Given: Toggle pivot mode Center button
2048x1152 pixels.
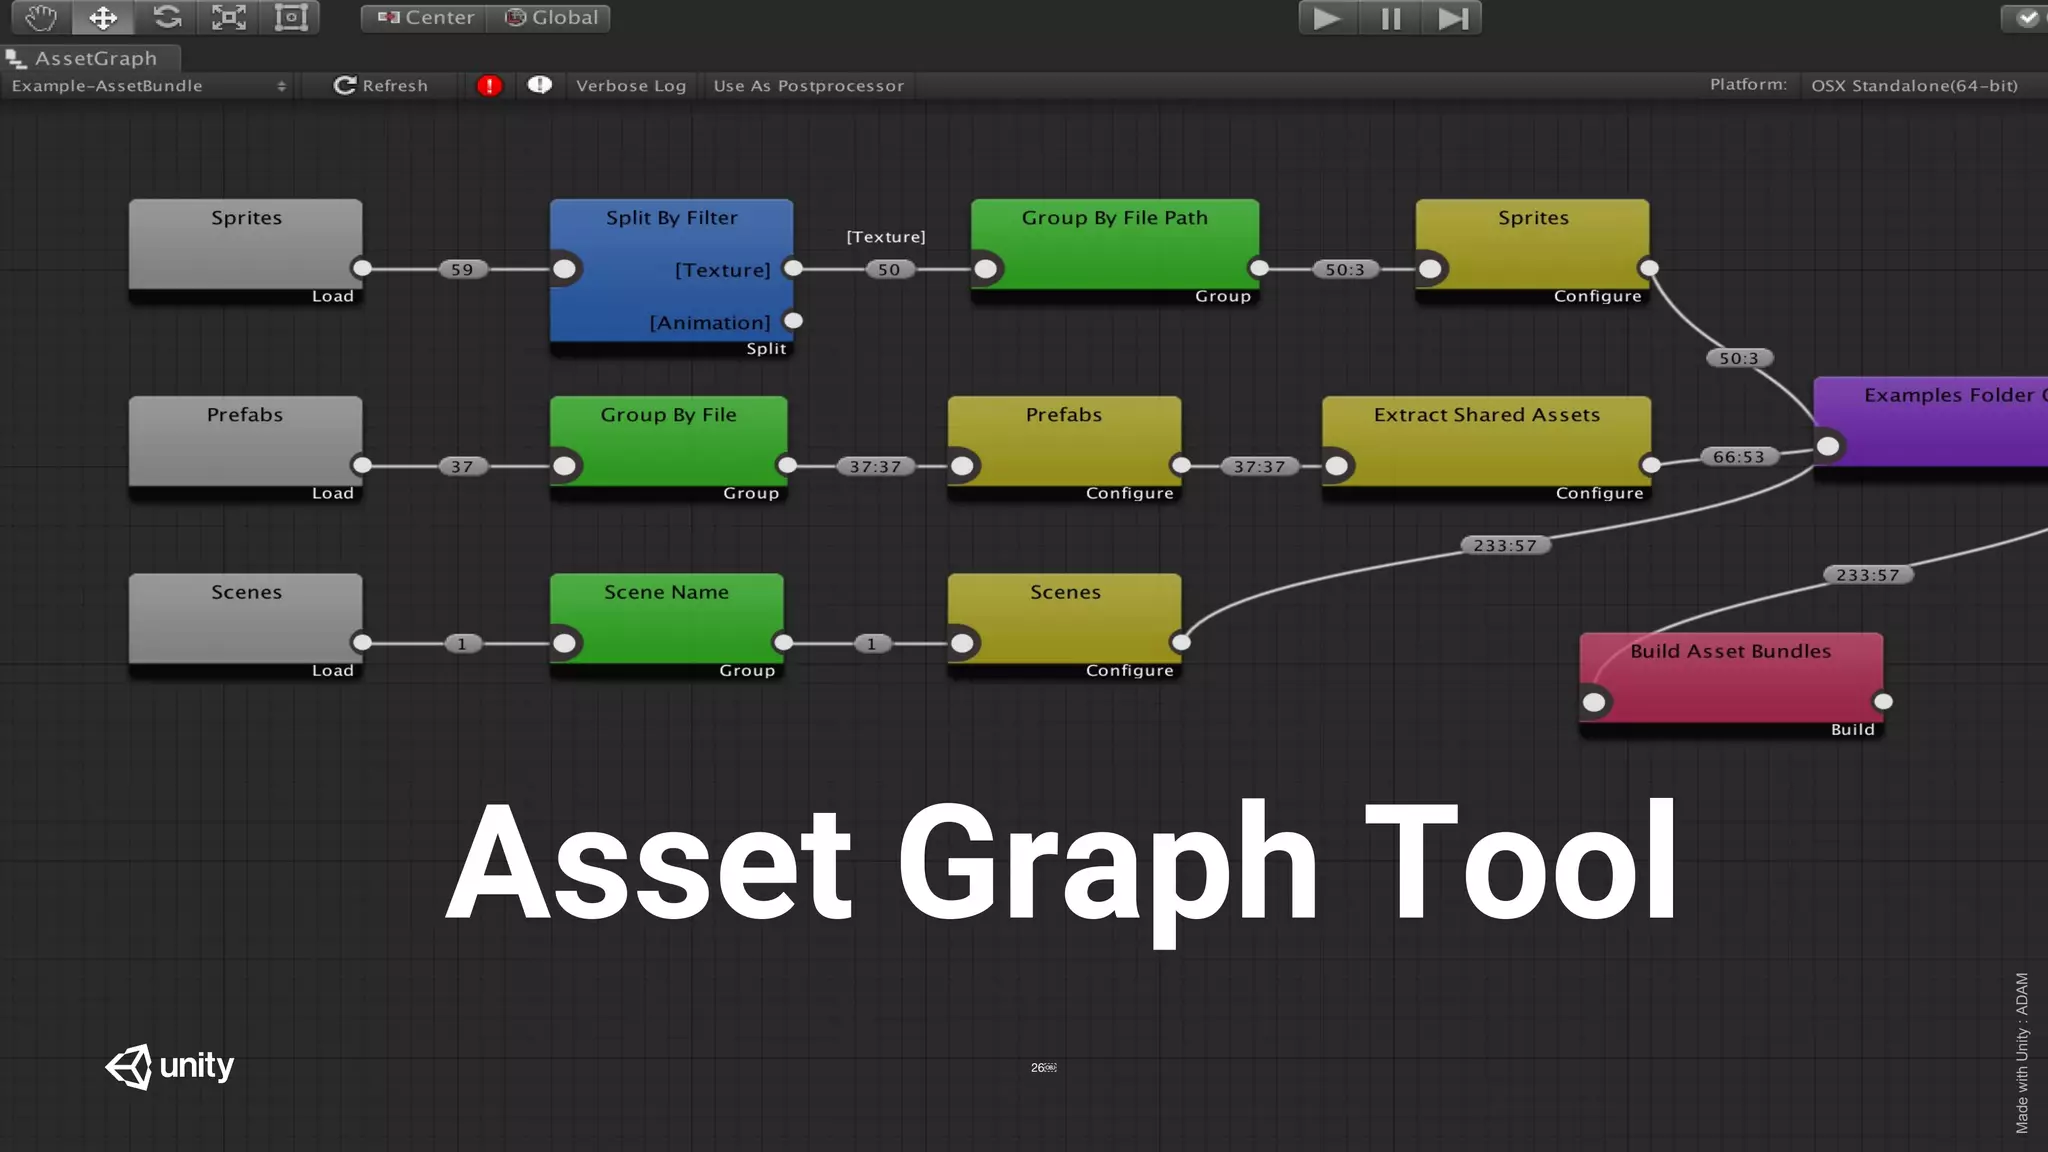Looking at the screenshot, I should pos(424,18).
